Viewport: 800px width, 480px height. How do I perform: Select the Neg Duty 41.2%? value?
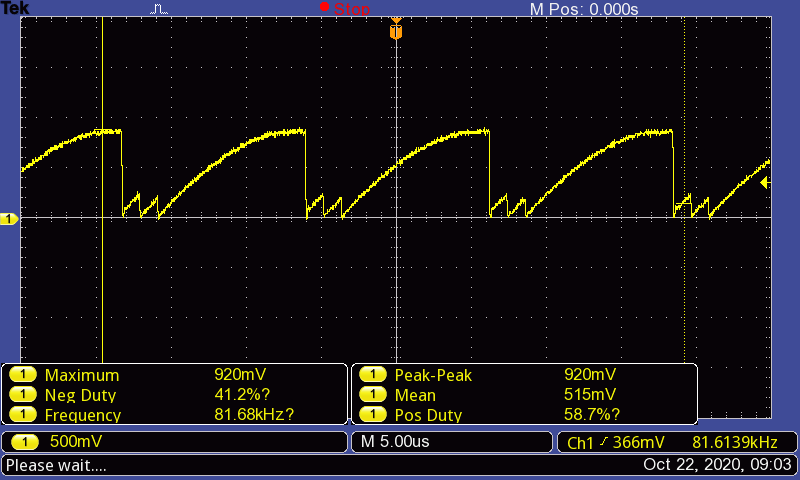point(242,394)
